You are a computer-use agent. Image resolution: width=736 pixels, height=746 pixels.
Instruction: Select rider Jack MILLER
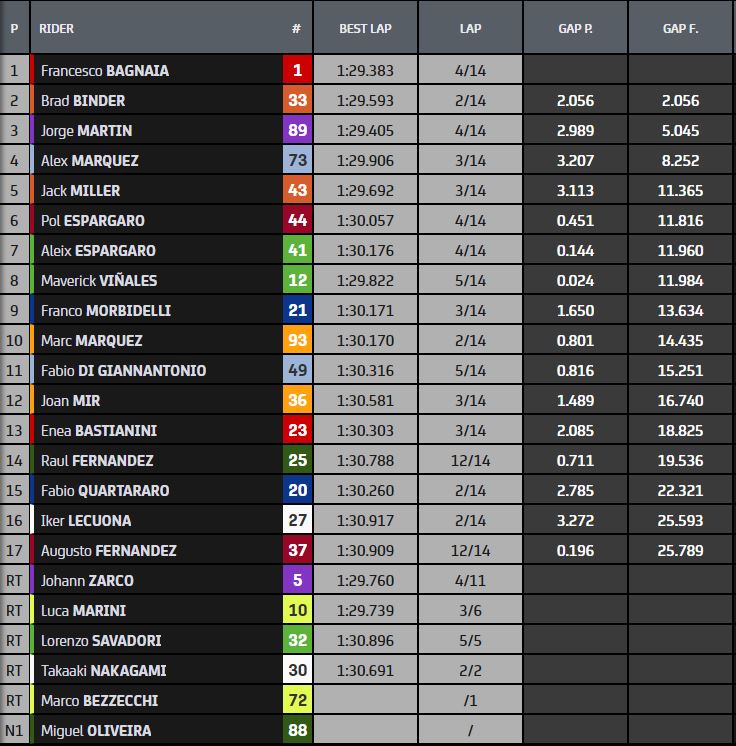tap(83, 190)
